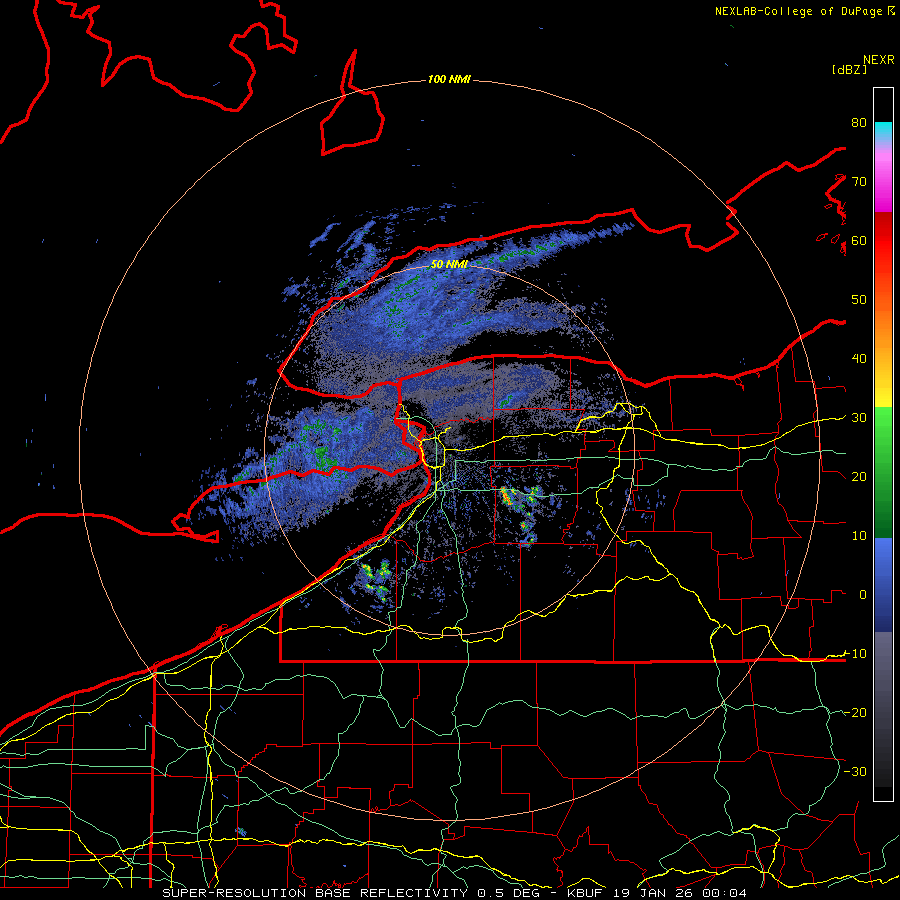The image size is (900, 900).
Task: Click the 0 dBZ scale value
Action: point(863,595)
